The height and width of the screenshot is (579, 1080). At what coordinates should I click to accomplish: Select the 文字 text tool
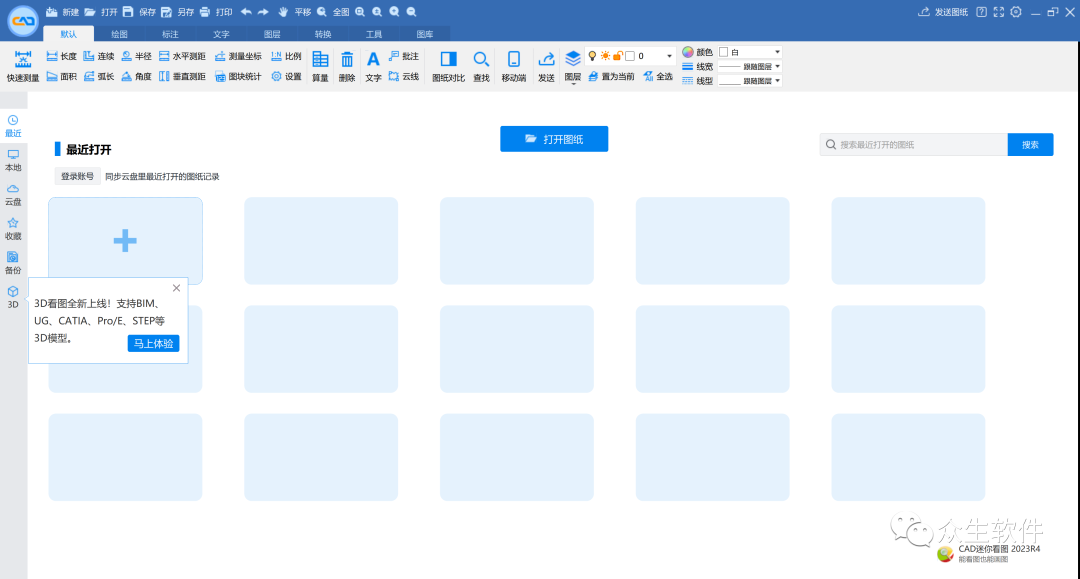point(373,66)
